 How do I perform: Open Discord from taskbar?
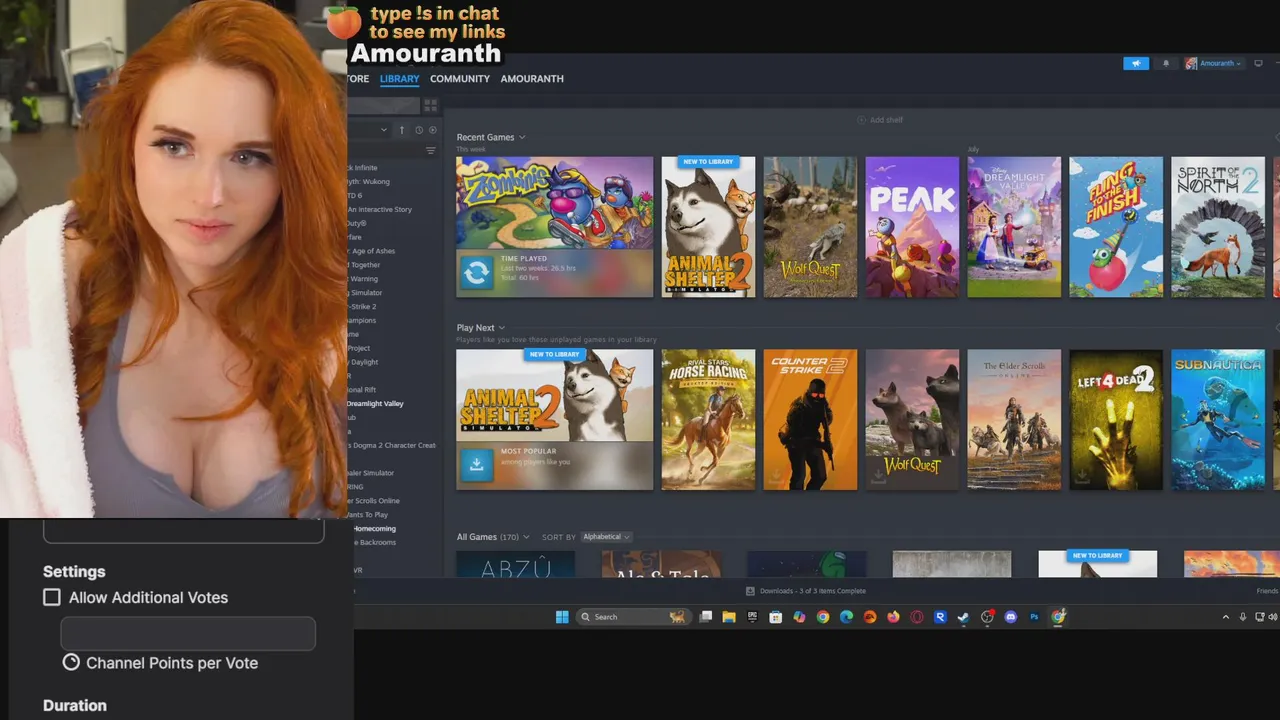point(1011,617)
